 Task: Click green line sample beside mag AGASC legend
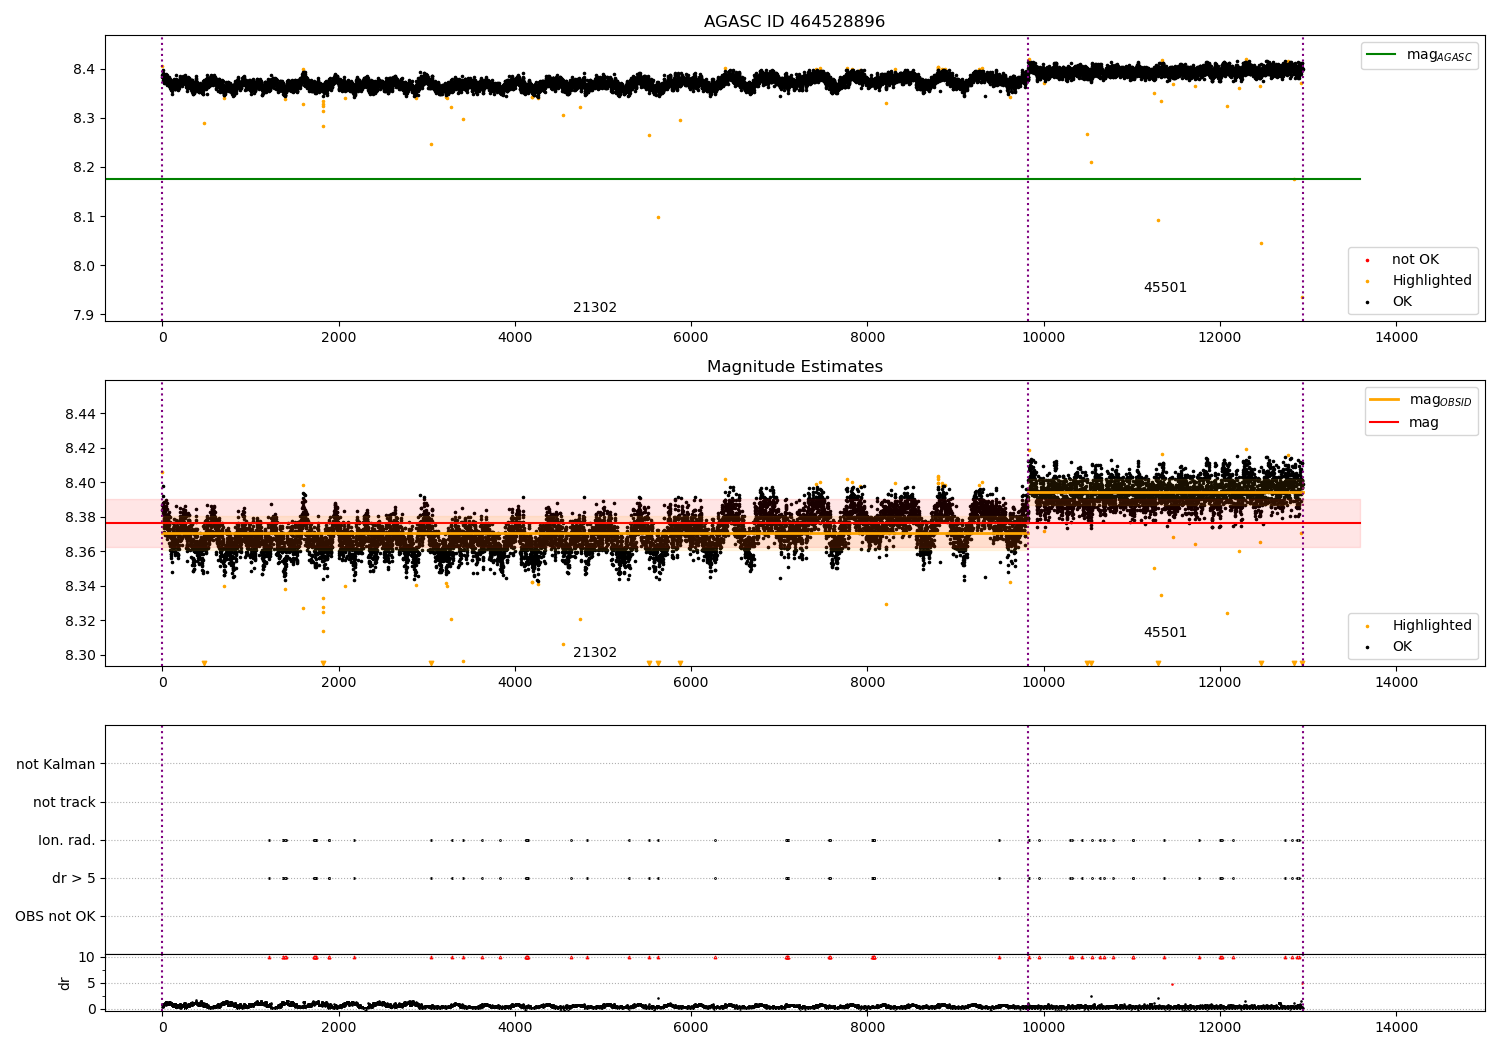[1381, 55]
